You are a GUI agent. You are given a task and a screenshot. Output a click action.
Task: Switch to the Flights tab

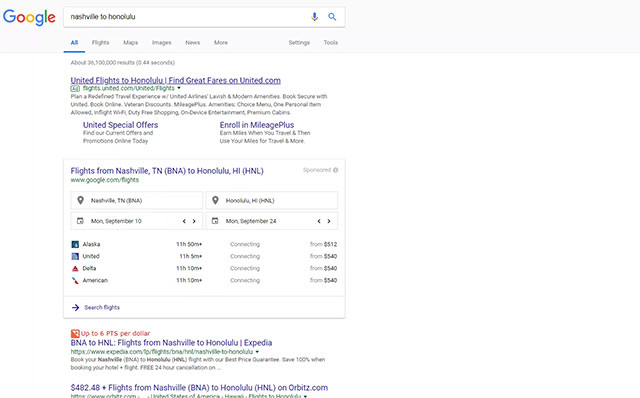click(100, 42)
